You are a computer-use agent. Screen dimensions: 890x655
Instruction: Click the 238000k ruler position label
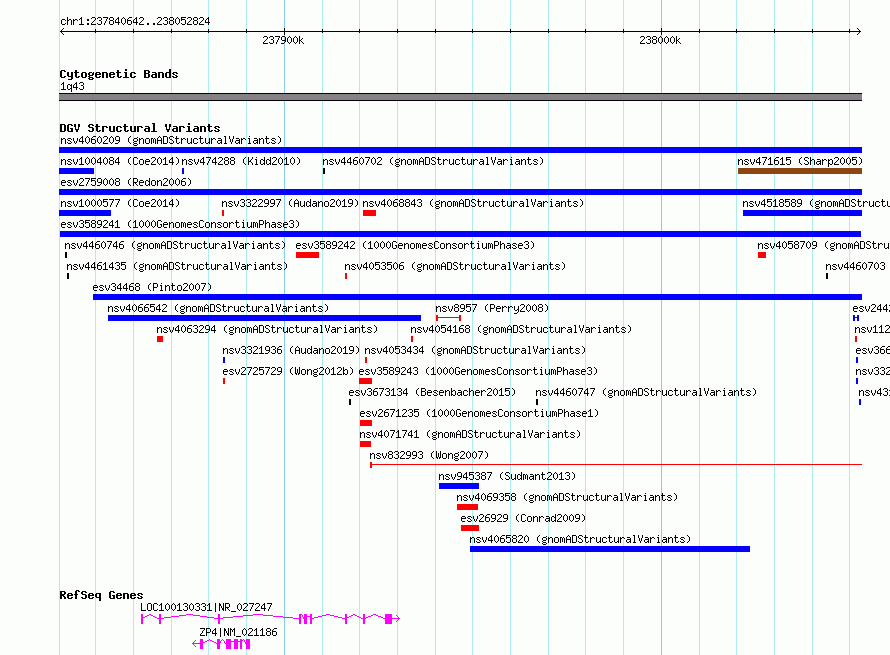[660, 40]
